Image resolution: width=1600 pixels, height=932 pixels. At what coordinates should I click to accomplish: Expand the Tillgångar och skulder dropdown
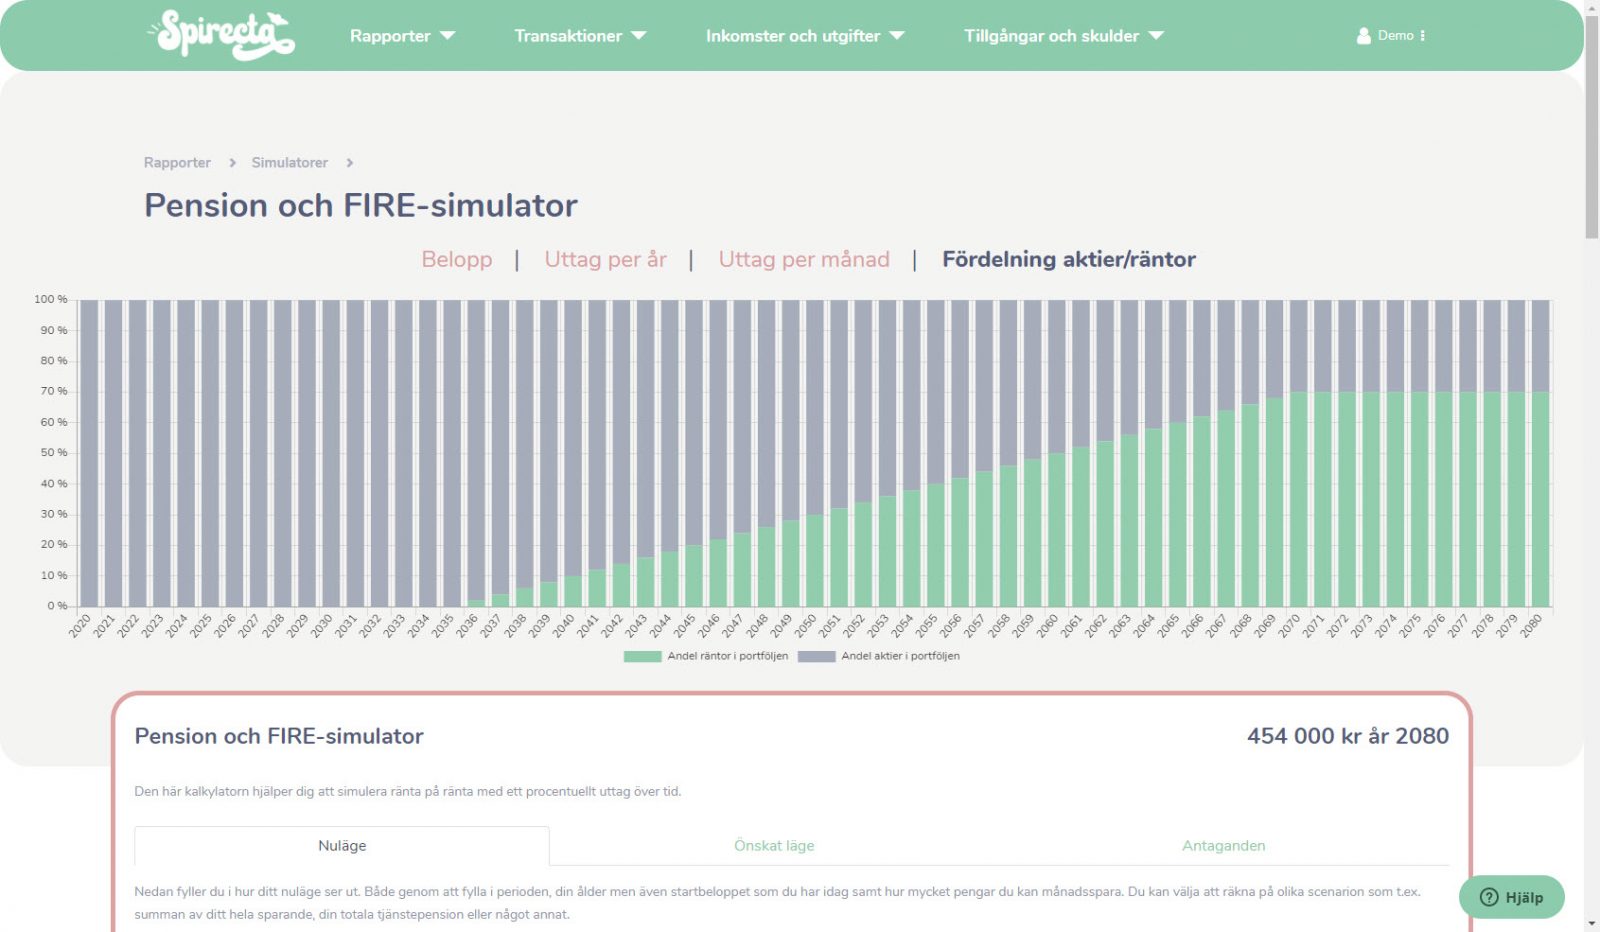[x=1062, y=35]
